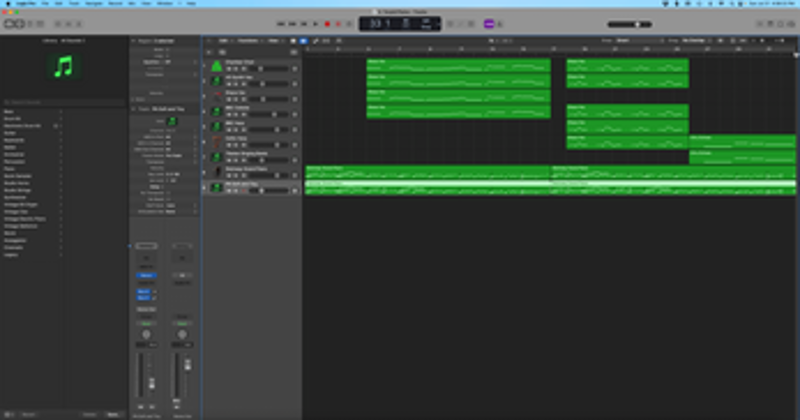The image size is (800, 420).
Task: Open the Staff Style dropdown
Action: (181, 205)
